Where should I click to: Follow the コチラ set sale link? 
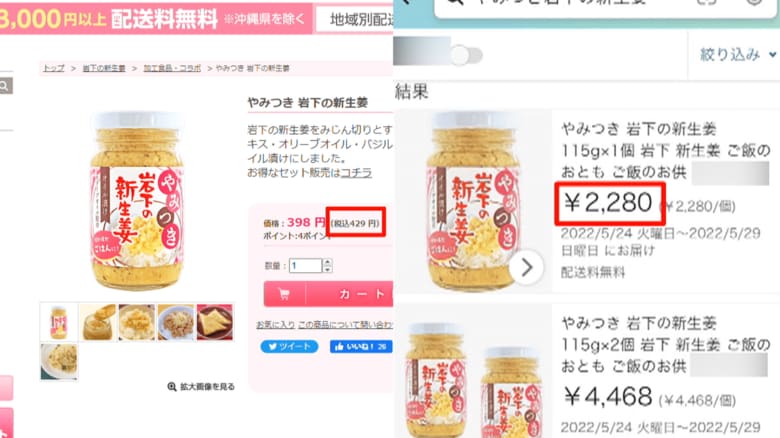tap(356, 172)
